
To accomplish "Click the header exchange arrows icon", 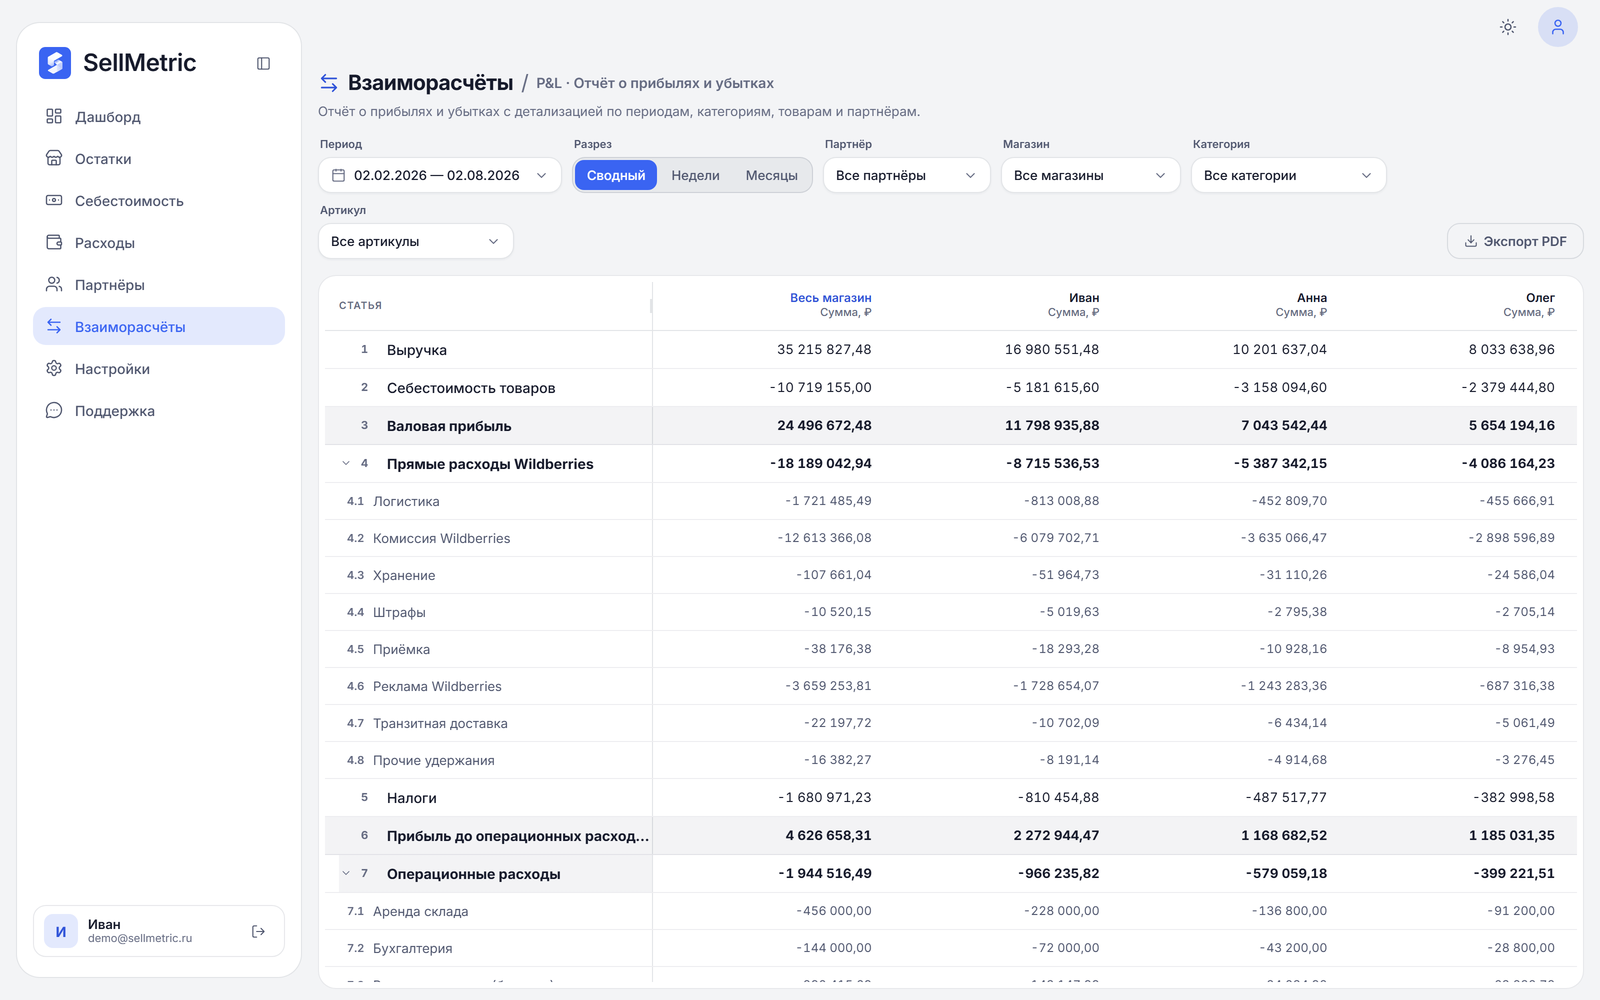I will coord(329,83).
